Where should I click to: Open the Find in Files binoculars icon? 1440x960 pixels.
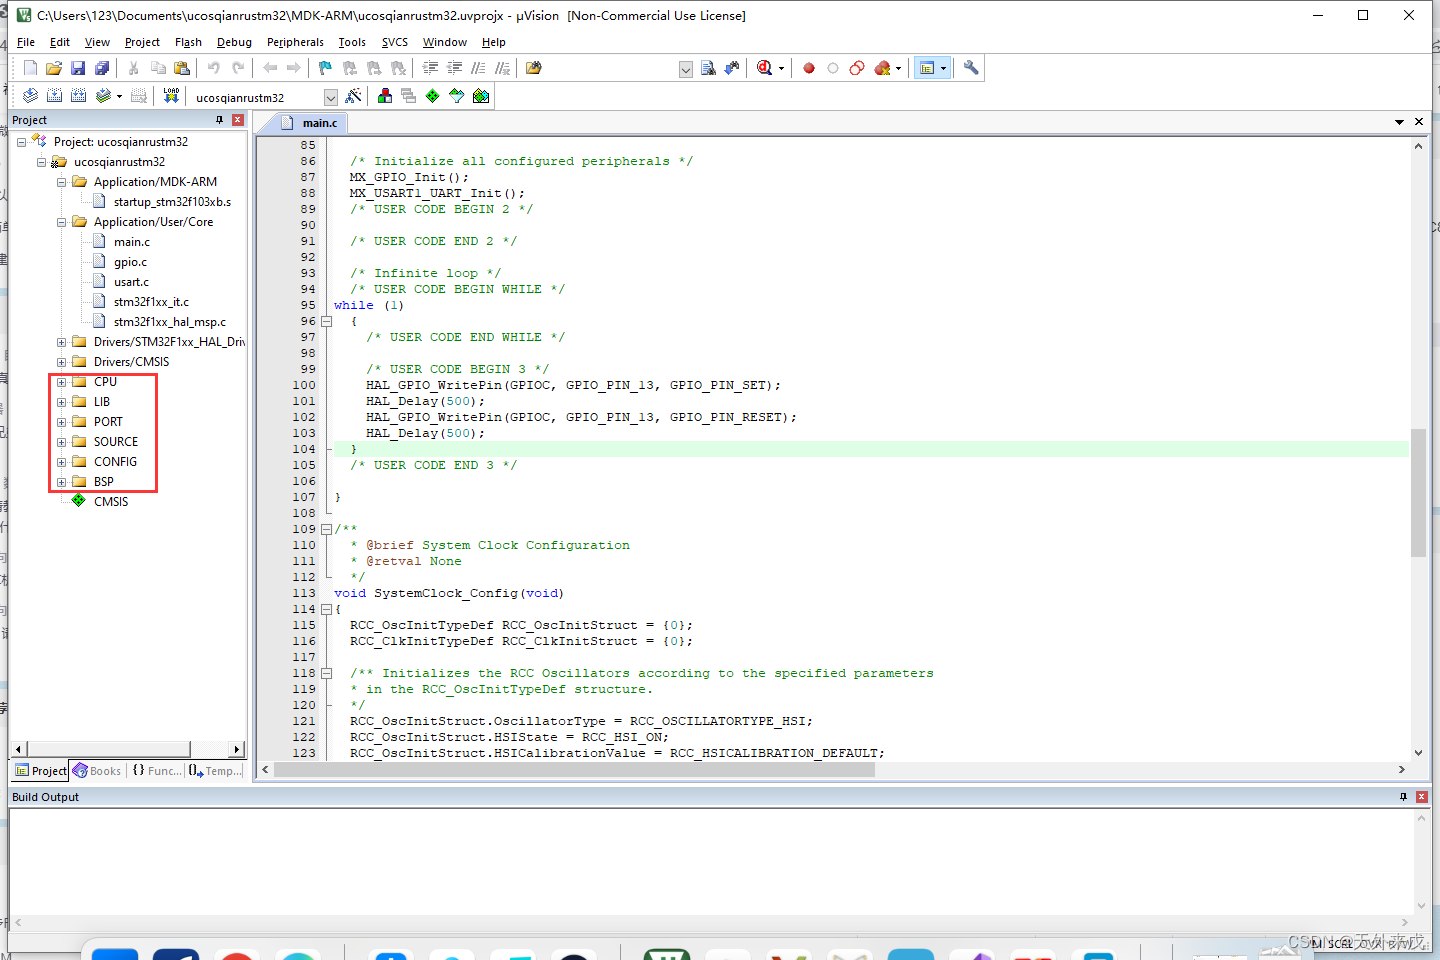pyautogui.click(x=708, y=67)
